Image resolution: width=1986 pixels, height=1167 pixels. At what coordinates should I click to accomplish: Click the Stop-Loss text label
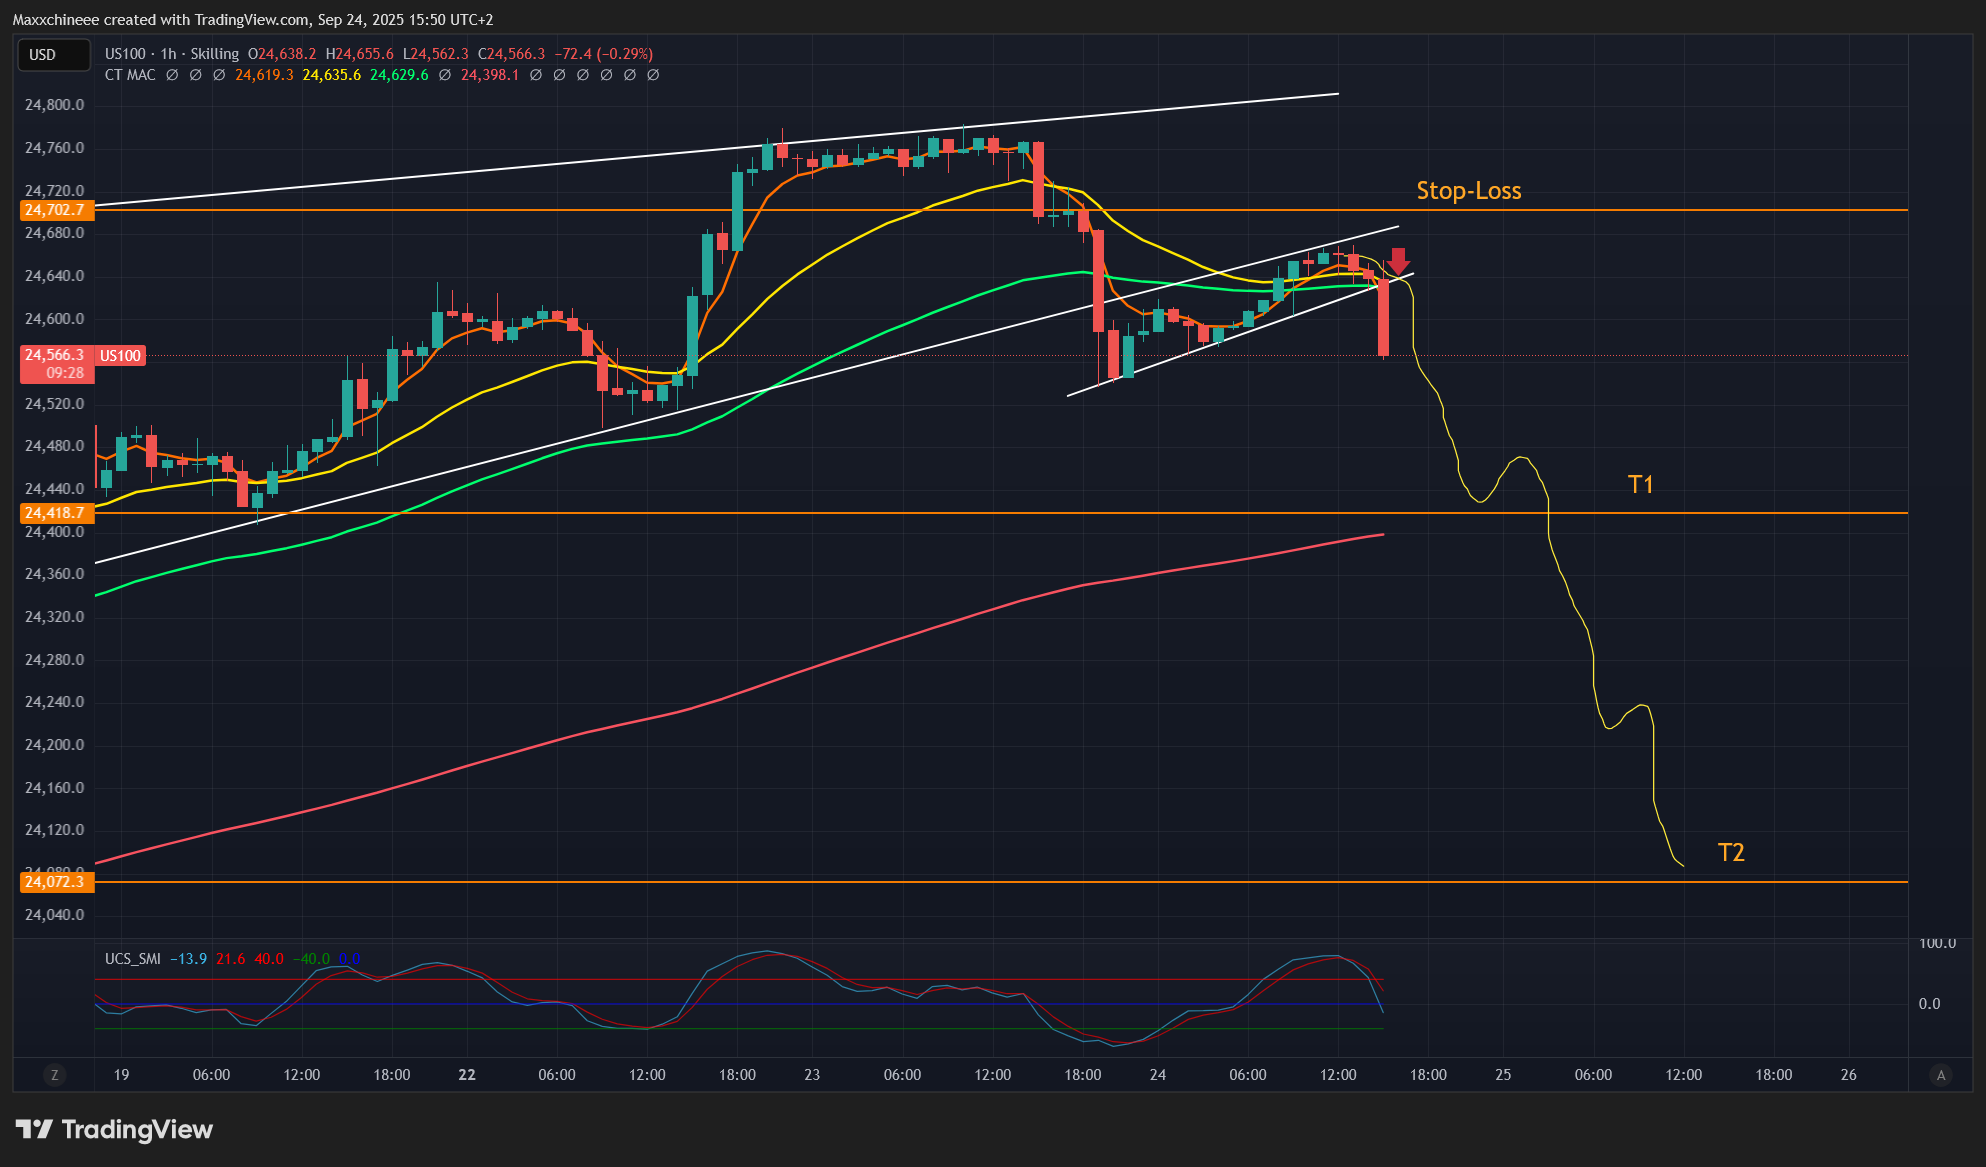click(x=1469, y=191)
